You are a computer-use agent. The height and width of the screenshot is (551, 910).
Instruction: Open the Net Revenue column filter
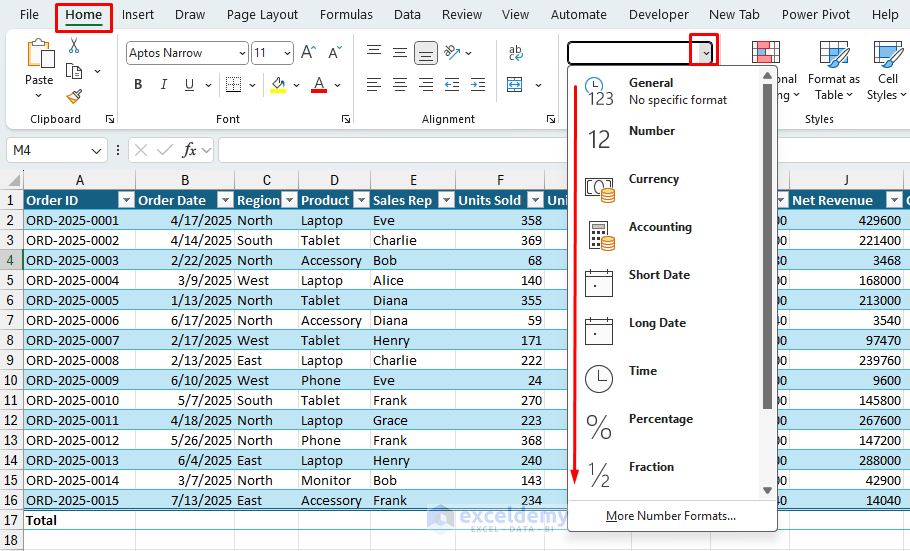pyautogui.click(x=894, y=200)
